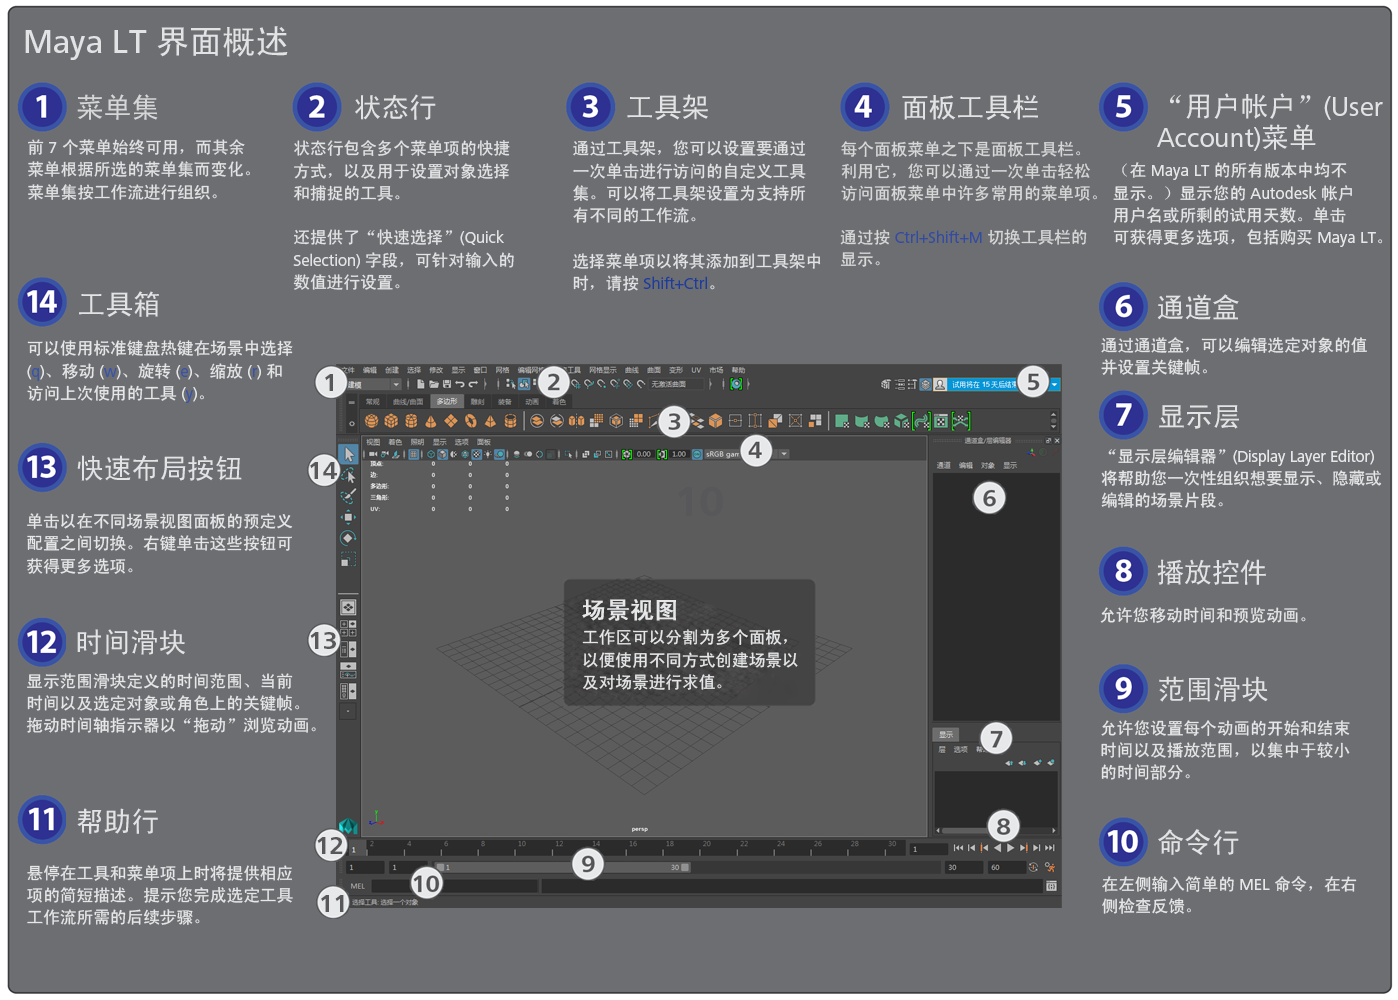Click the Mirror shelf icon with two cylinders

click(x=576, y=421)
